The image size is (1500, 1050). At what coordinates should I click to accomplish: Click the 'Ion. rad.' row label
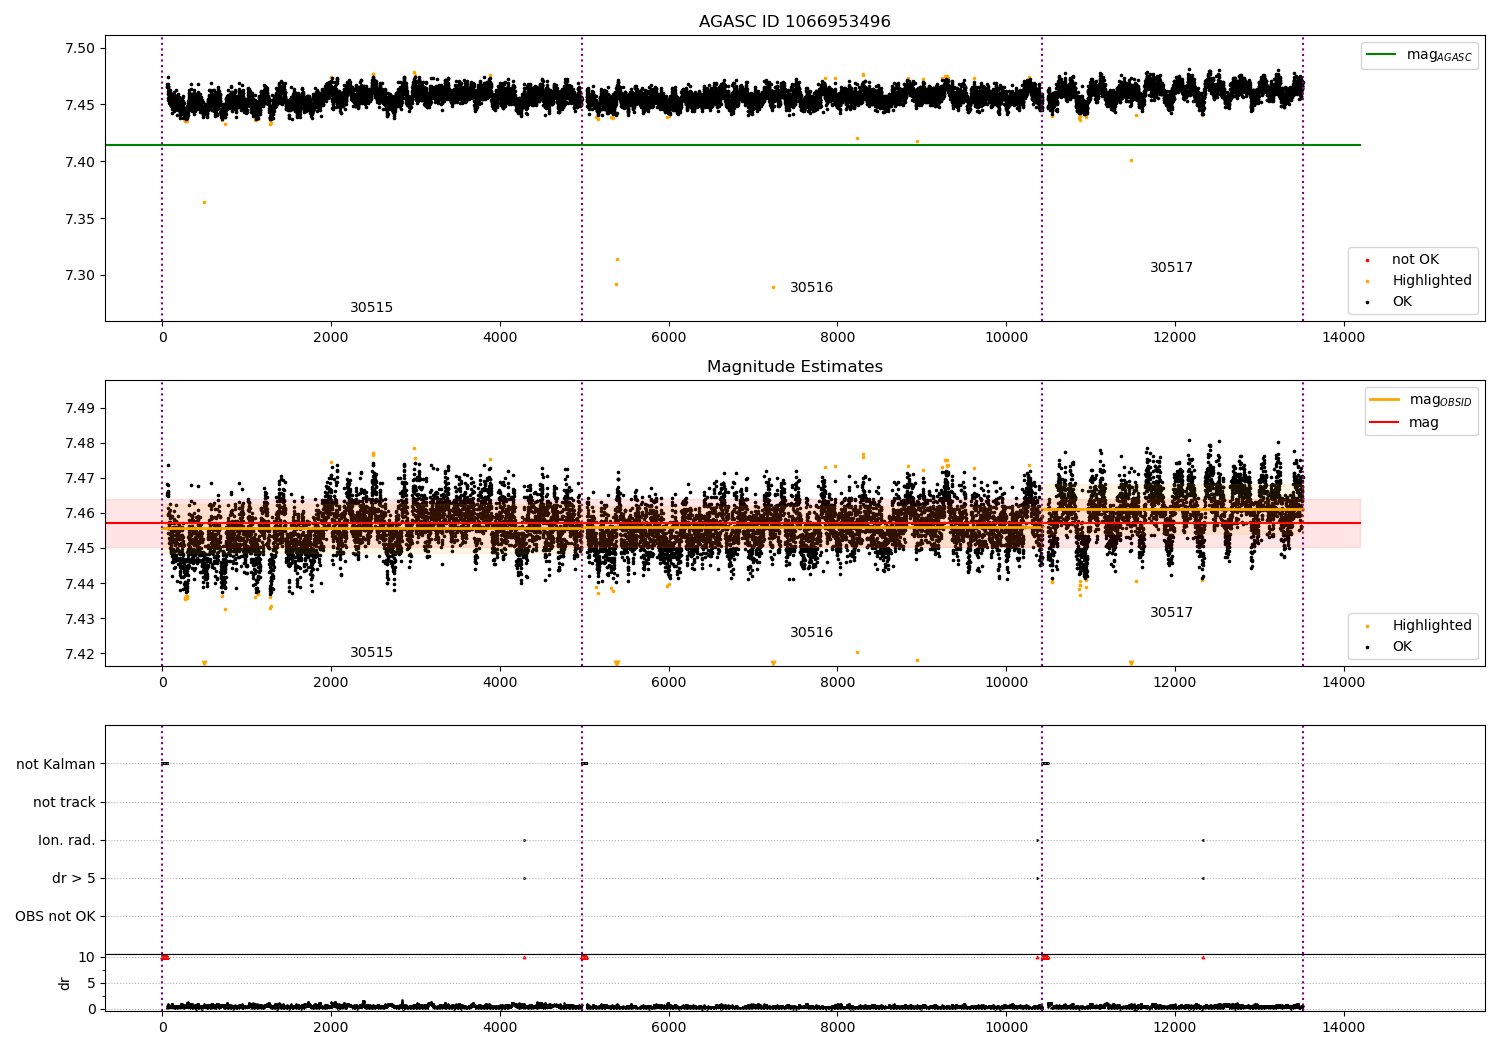[x=67, y=841]
